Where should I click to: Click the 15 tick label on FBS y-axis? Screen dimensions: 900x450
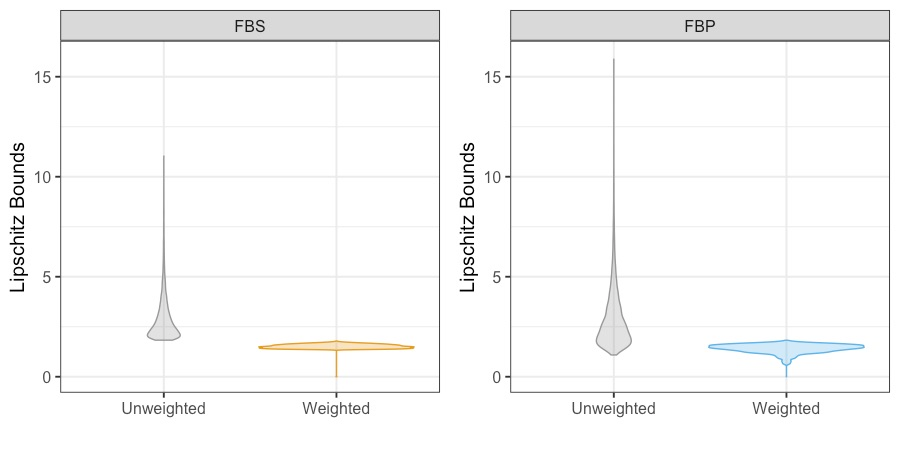coord(41,77)
